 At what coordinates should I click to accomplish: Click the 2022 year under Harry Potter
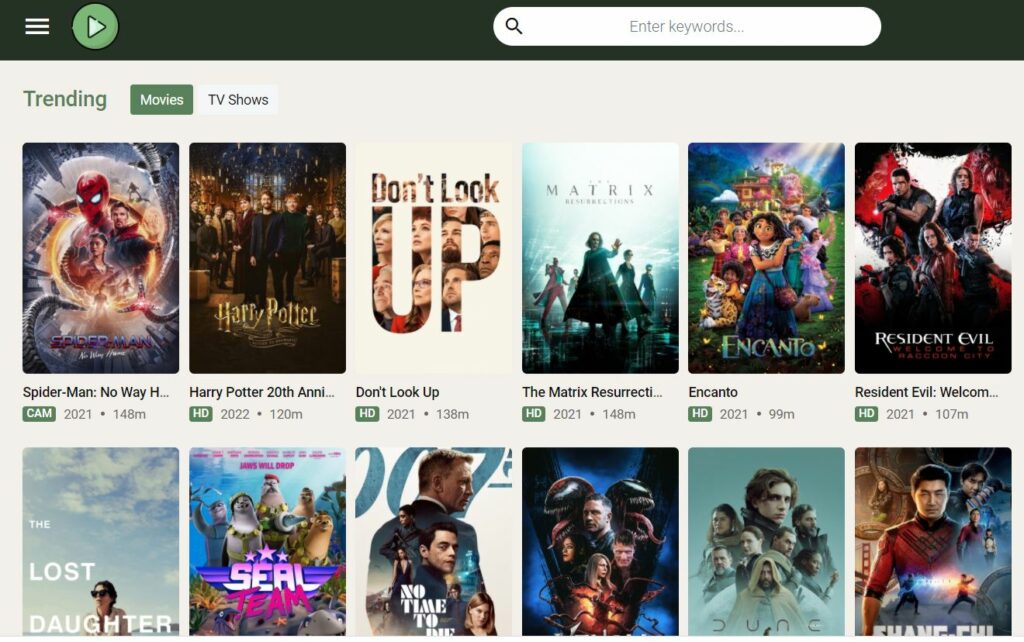[235, 414]
